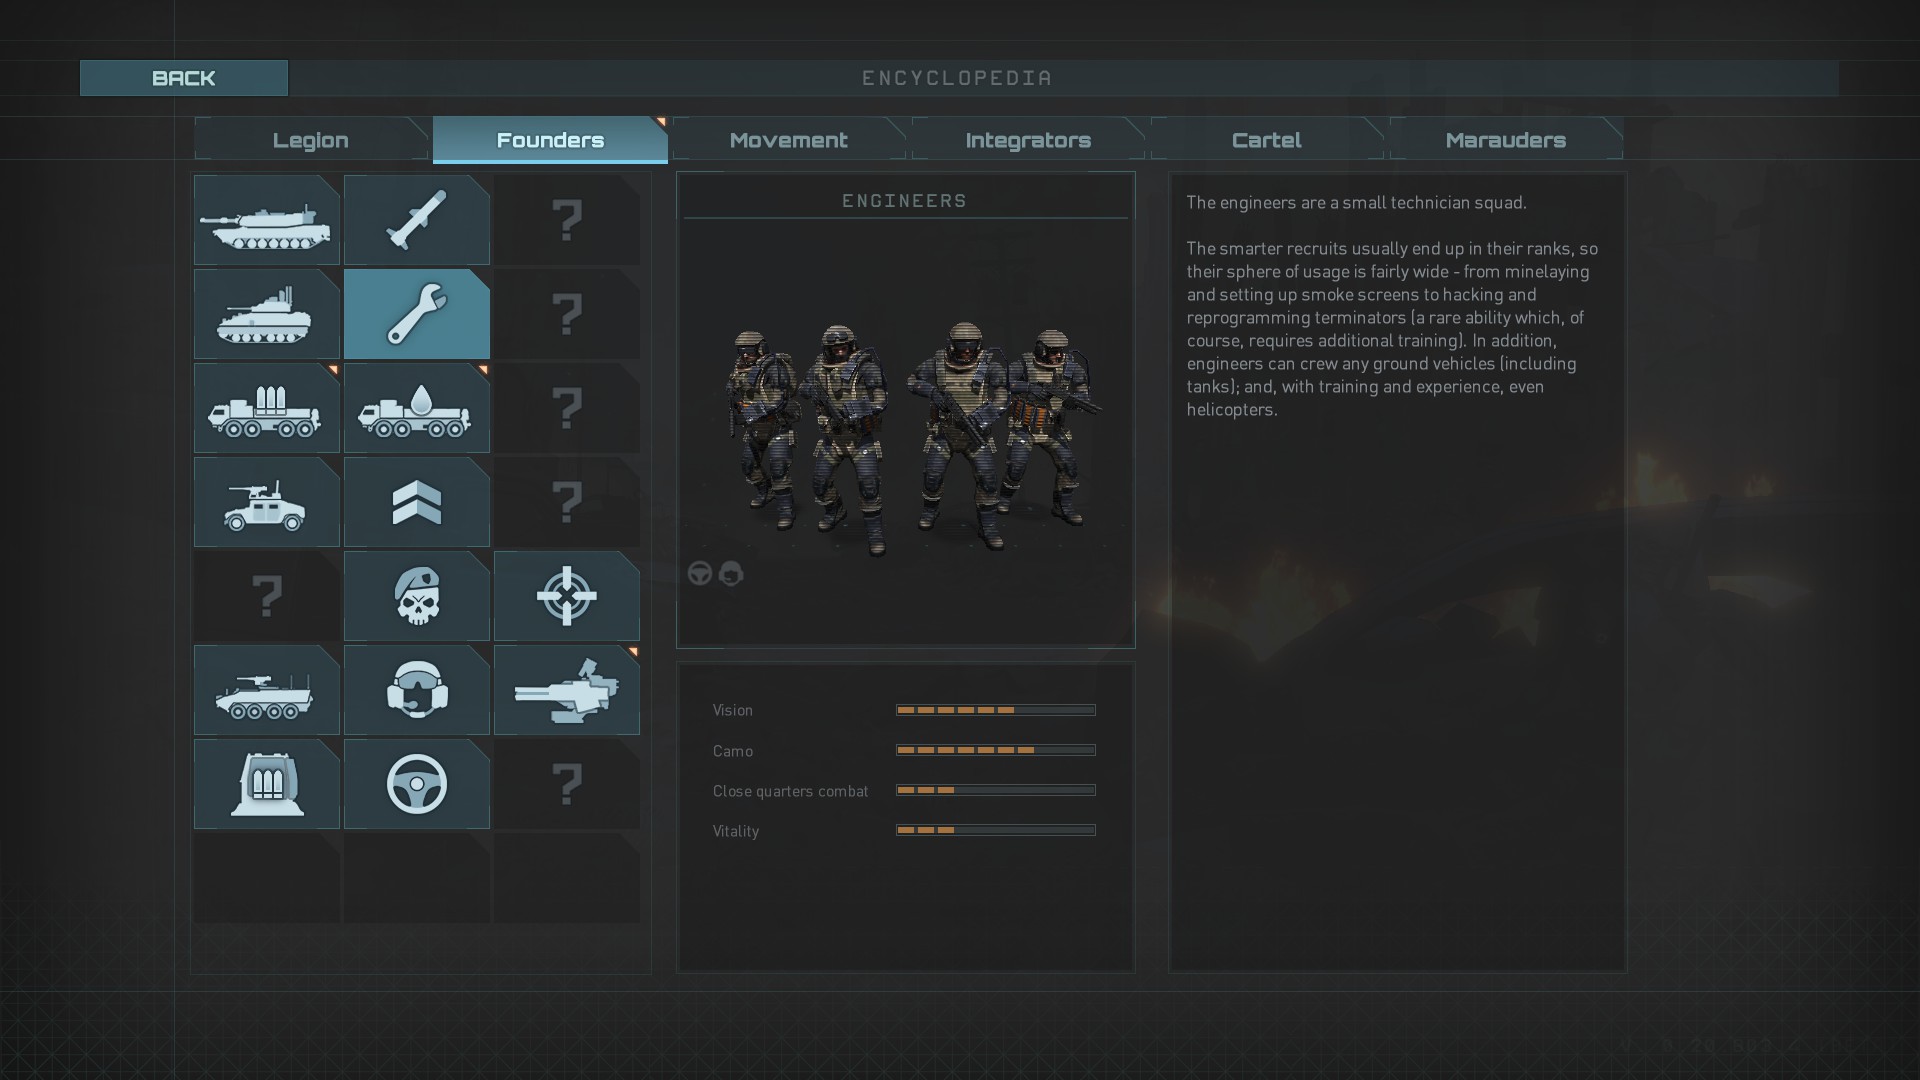Open the armed Humvee unit entry

(266, 502)
